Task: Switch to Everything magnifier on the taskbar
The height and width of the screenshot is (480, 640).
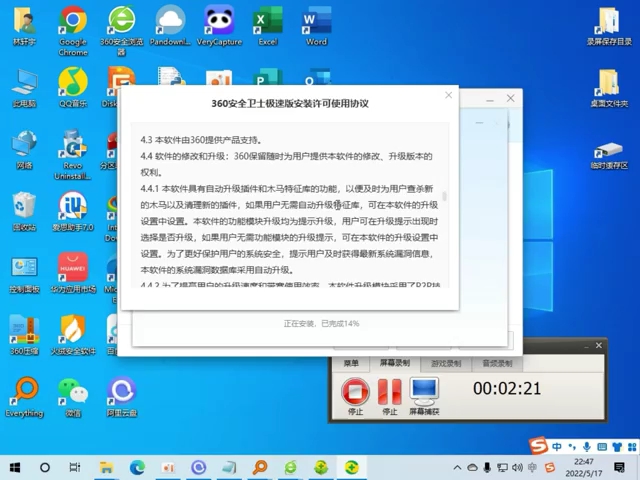Action: [x=260, y=467]
